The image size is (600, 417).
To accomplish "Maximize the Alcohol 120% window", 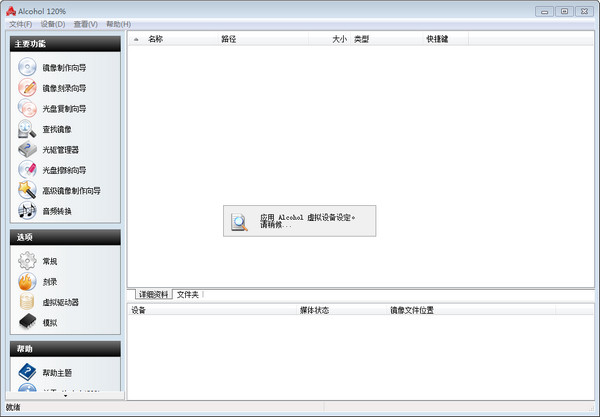I will point(564,11).
